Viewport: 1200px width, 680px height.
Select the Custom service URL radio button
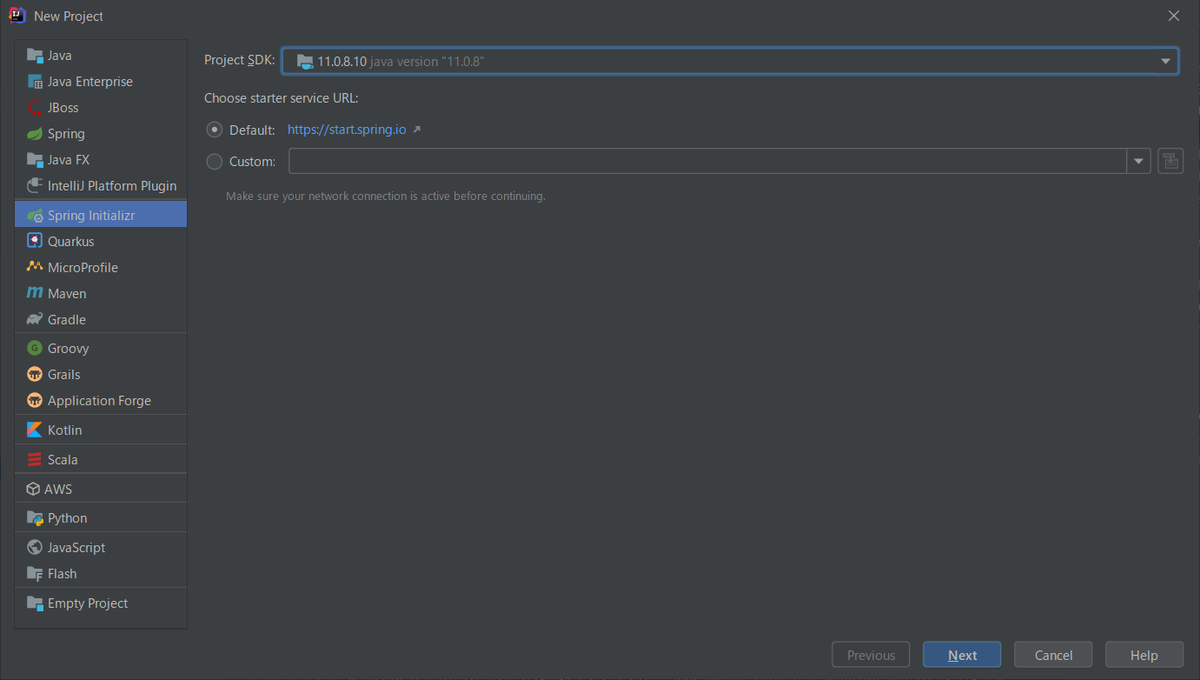[x=214, y=161]
